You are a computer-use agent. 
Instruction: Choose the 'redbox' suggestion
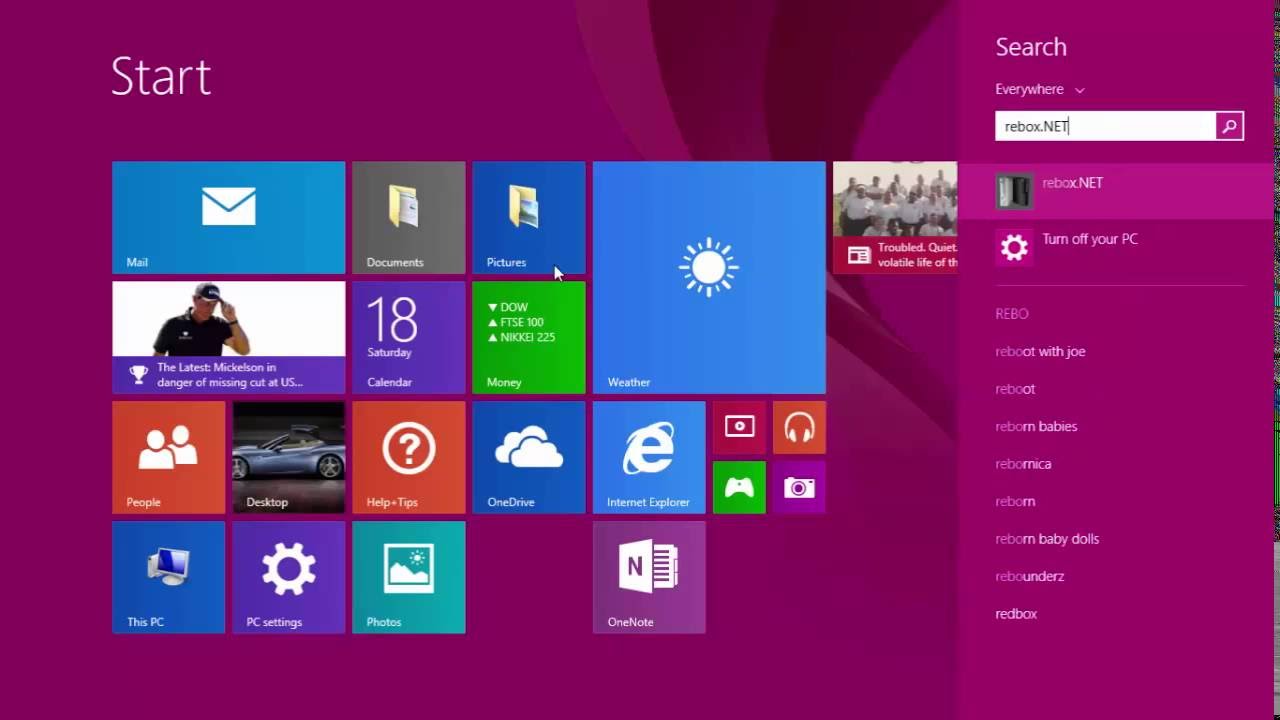[x=1016, y=614]
